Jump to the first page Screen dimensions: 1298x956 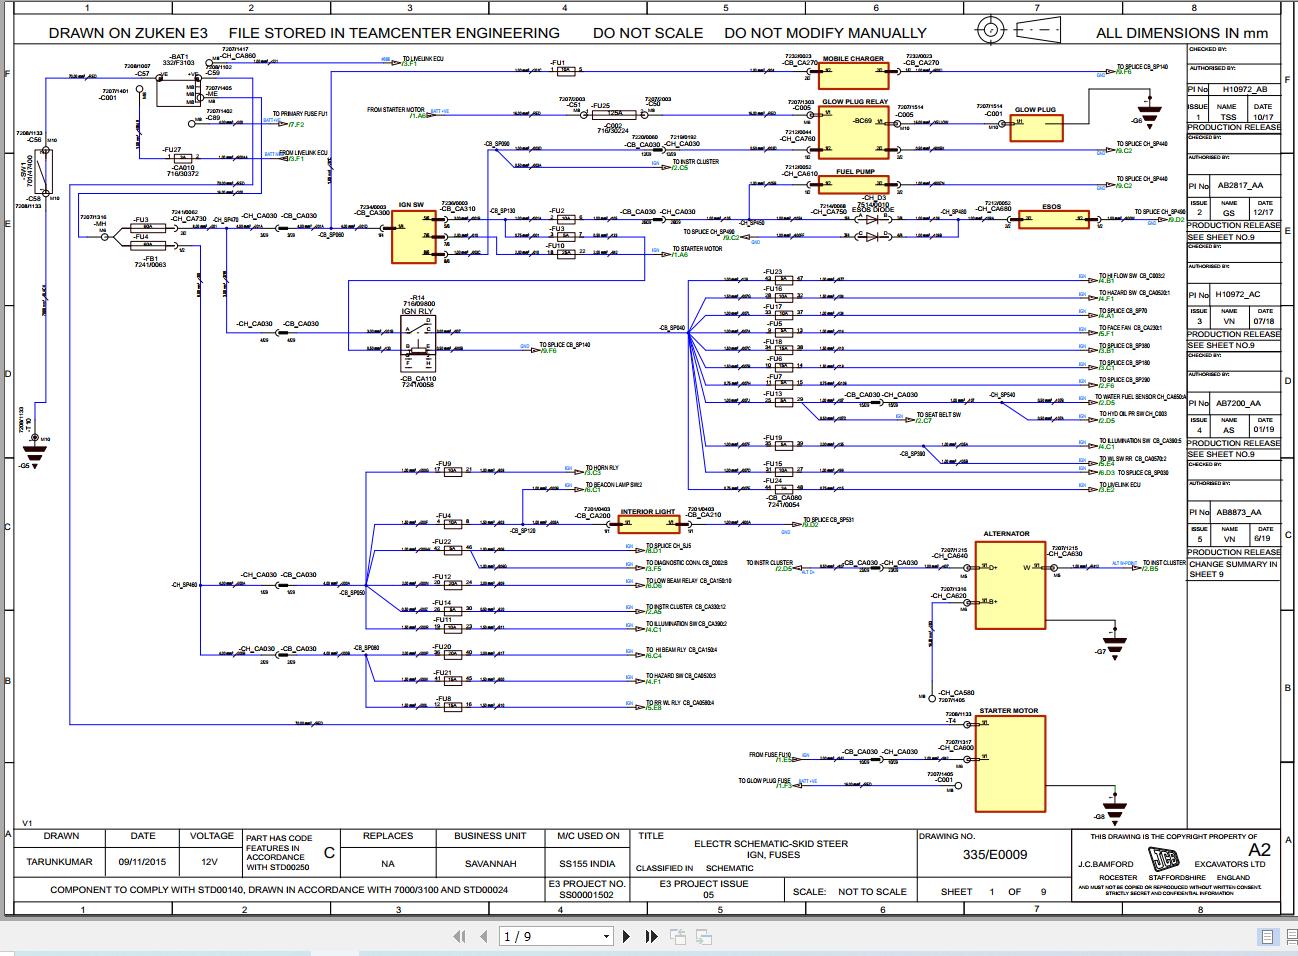[x=460, y=936]
